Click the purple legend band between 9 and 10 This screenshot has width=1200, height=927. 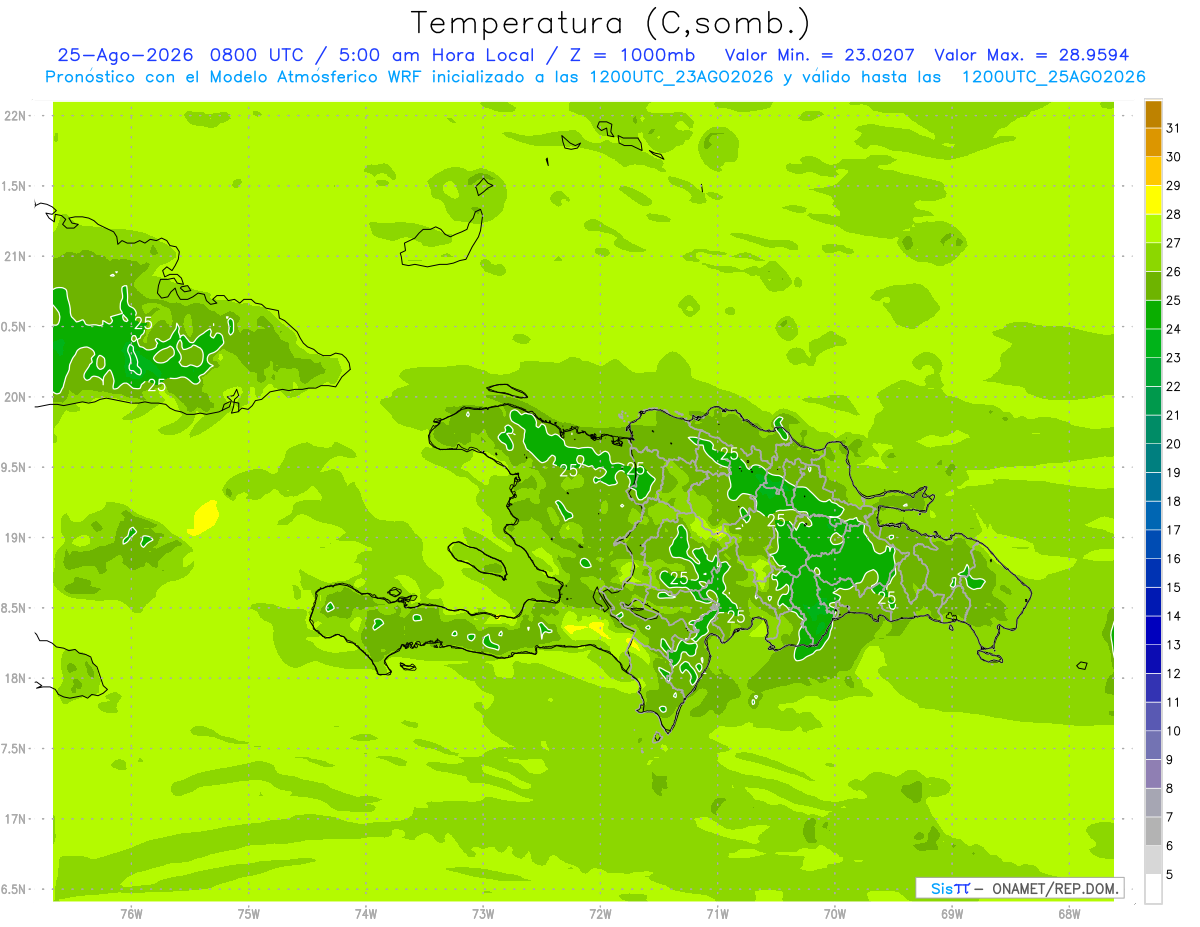pyautogui.click(x=1153, y=746)
